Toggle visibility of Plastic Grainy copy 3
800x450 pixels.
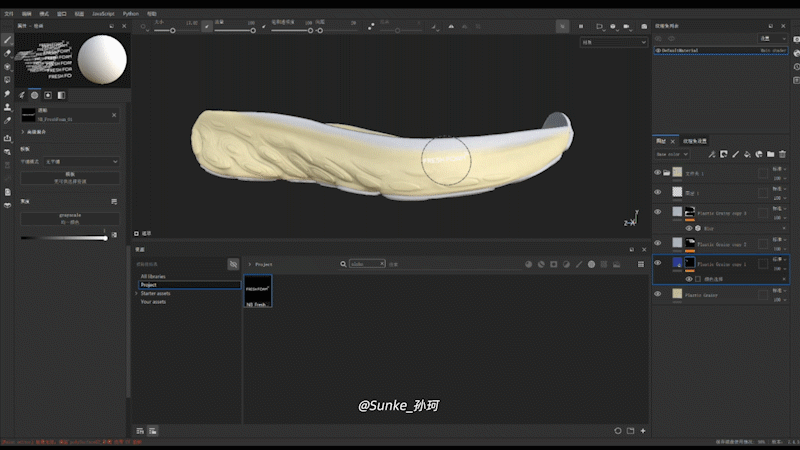pyautogui.click(x=658, y=212)
